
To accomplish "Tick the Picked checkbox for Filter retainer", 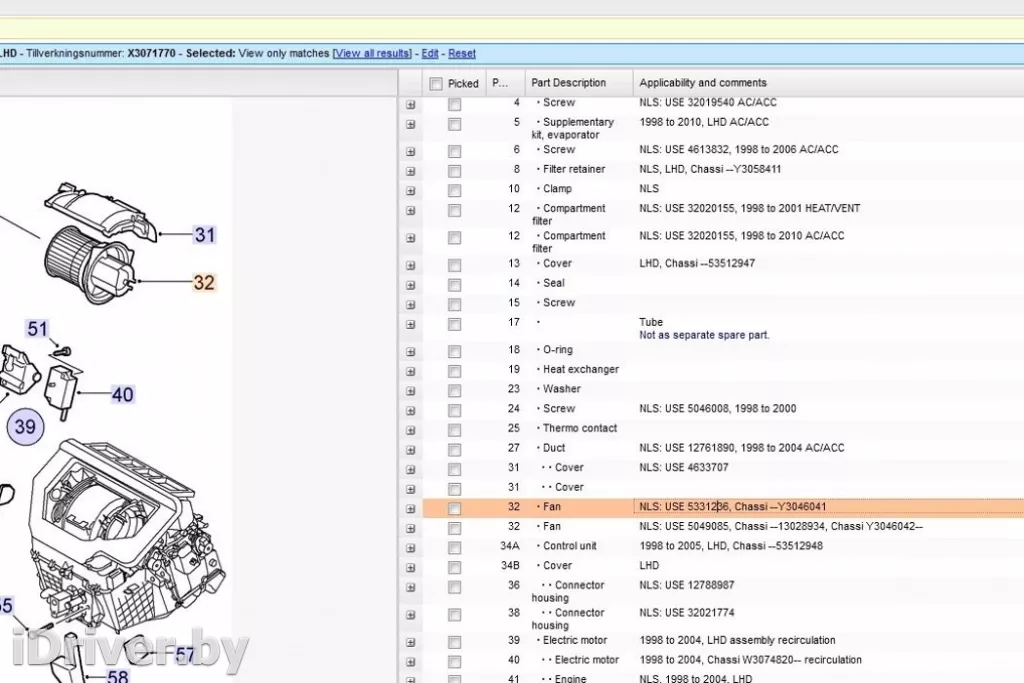I will 455,171.
